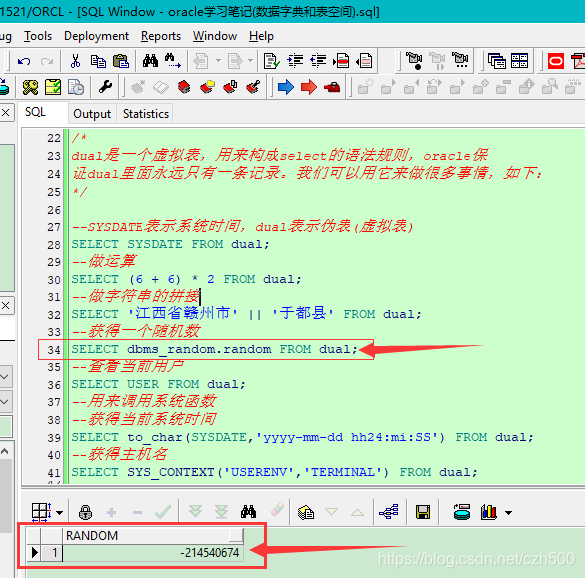Open the Help menu
Viewport: 585px width, 578px height.
pos(261,36)
